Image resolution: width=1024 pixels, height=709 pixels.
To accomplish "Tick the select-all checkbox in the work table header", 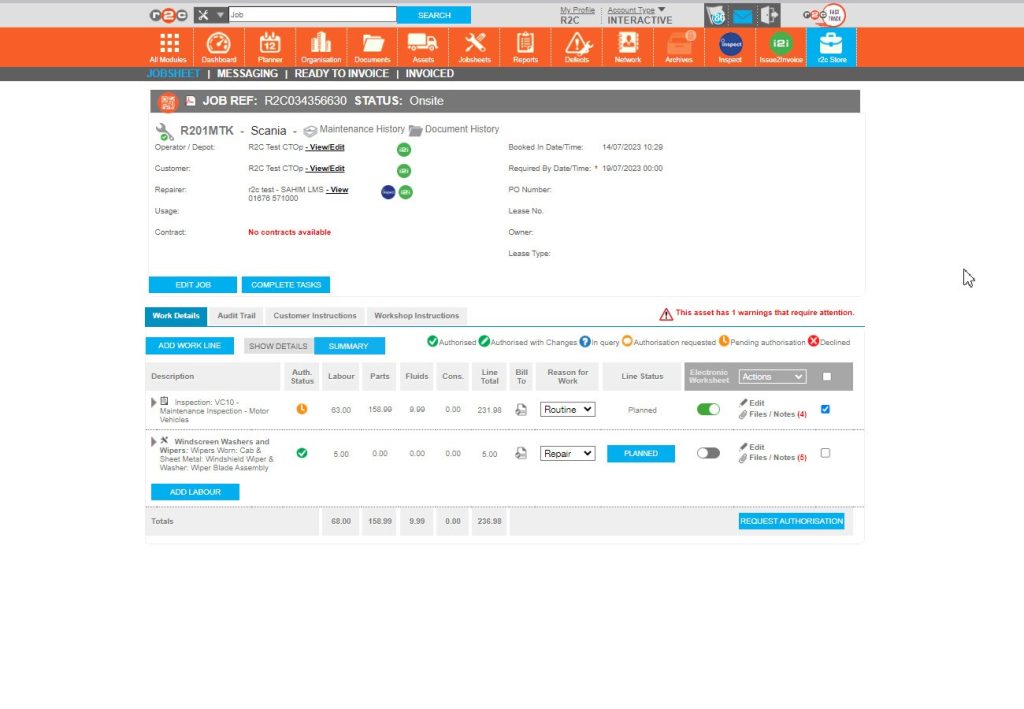I will coord(828,376).
